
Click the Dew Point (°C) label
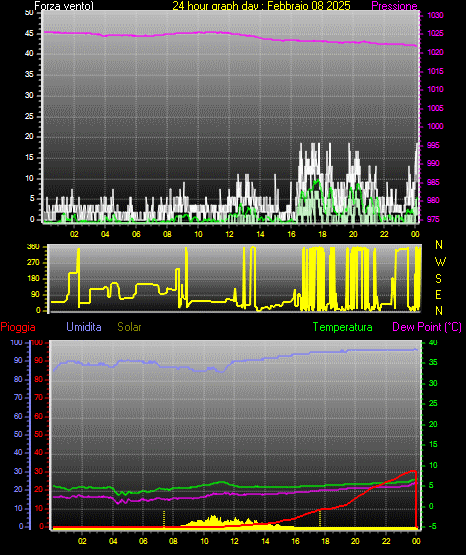427,327
